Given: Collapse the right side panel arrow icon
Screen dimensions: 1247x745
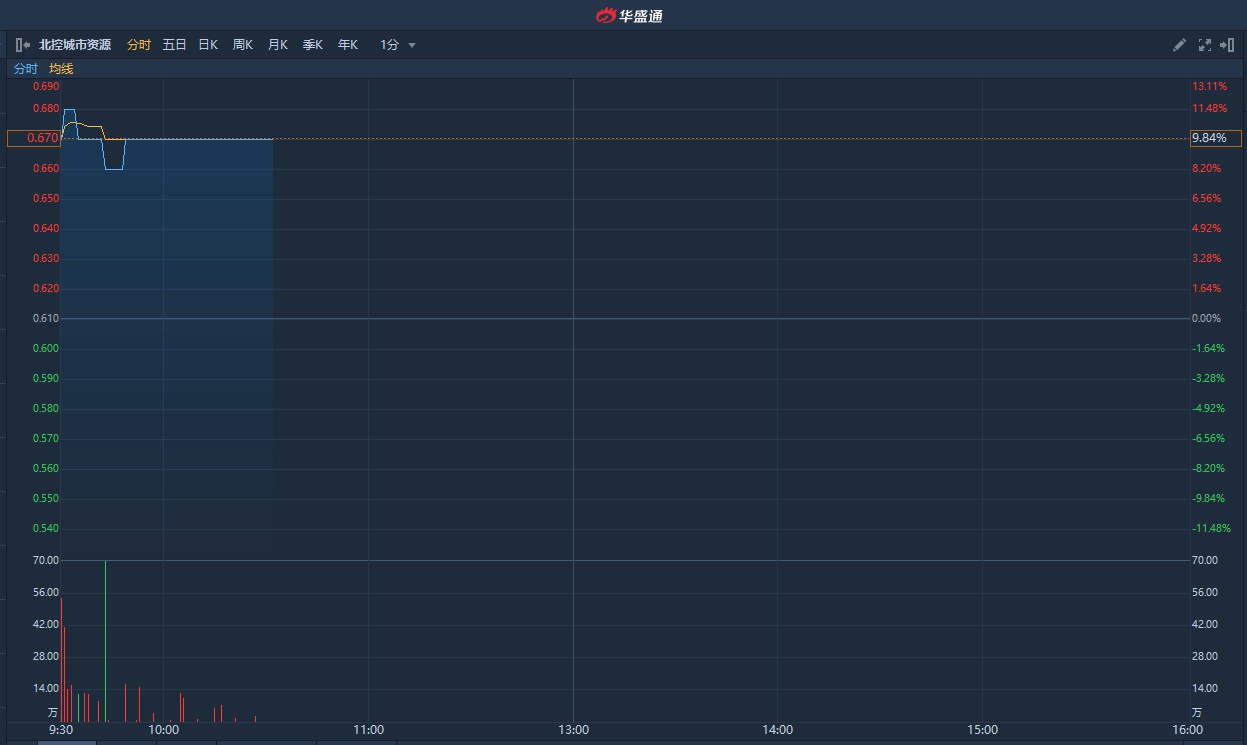Looking at the screenshot, I should pyautogui.click(x=1227, y=45).
